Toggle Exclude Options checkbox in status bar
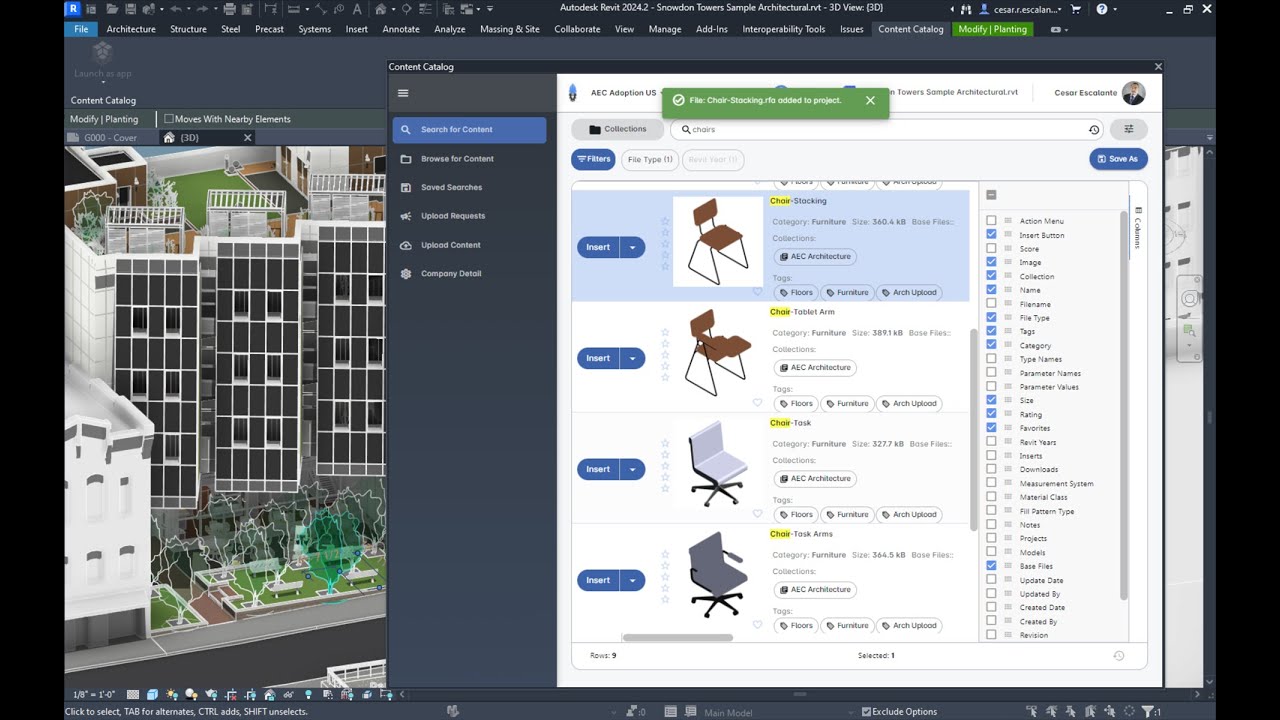 pos(866,712)
